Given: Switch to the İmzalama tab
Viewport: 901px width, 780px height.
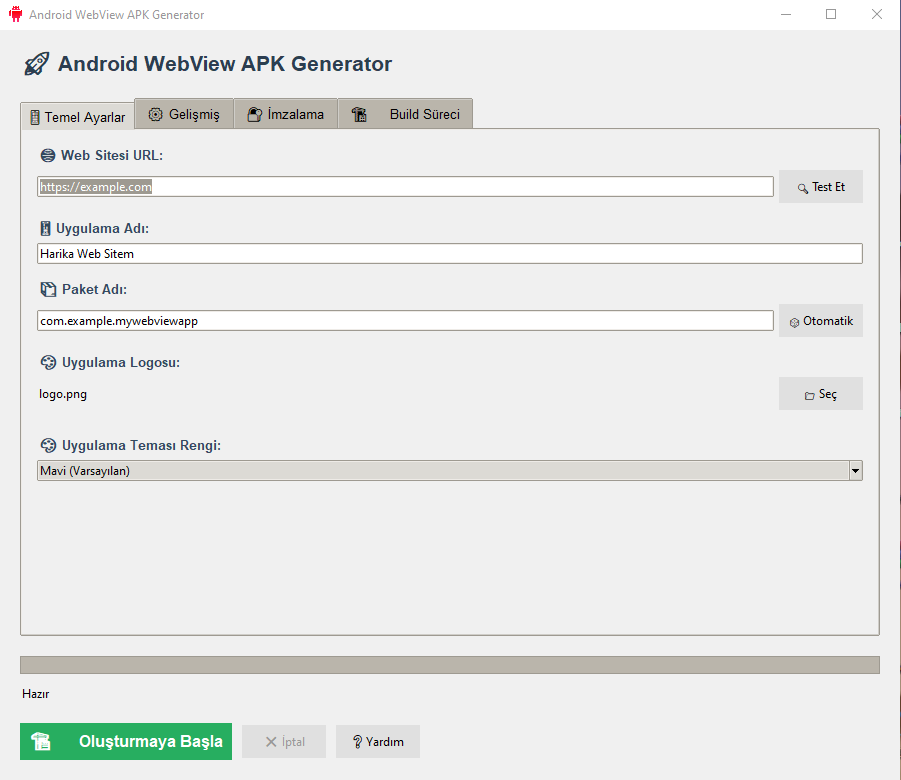Looking at the screenshot, I should click(286, 114).
